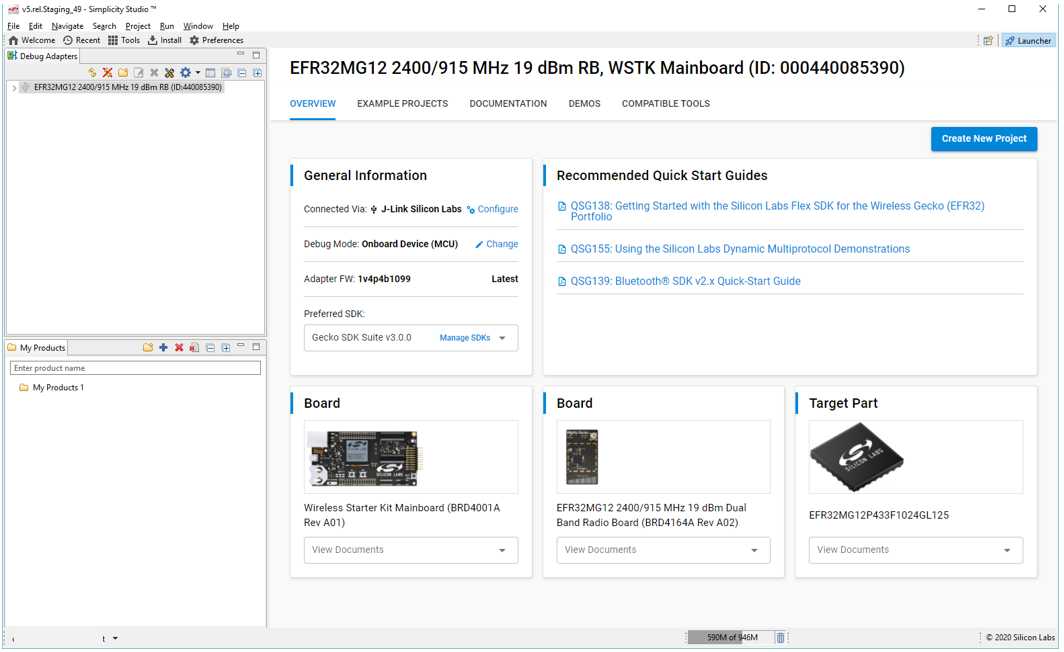Image resolution: width=1064 pixels, height=652 pixels.
Task: Open the Gecko SDK Suite v3.0.0 dropdown
Action: 502,338
